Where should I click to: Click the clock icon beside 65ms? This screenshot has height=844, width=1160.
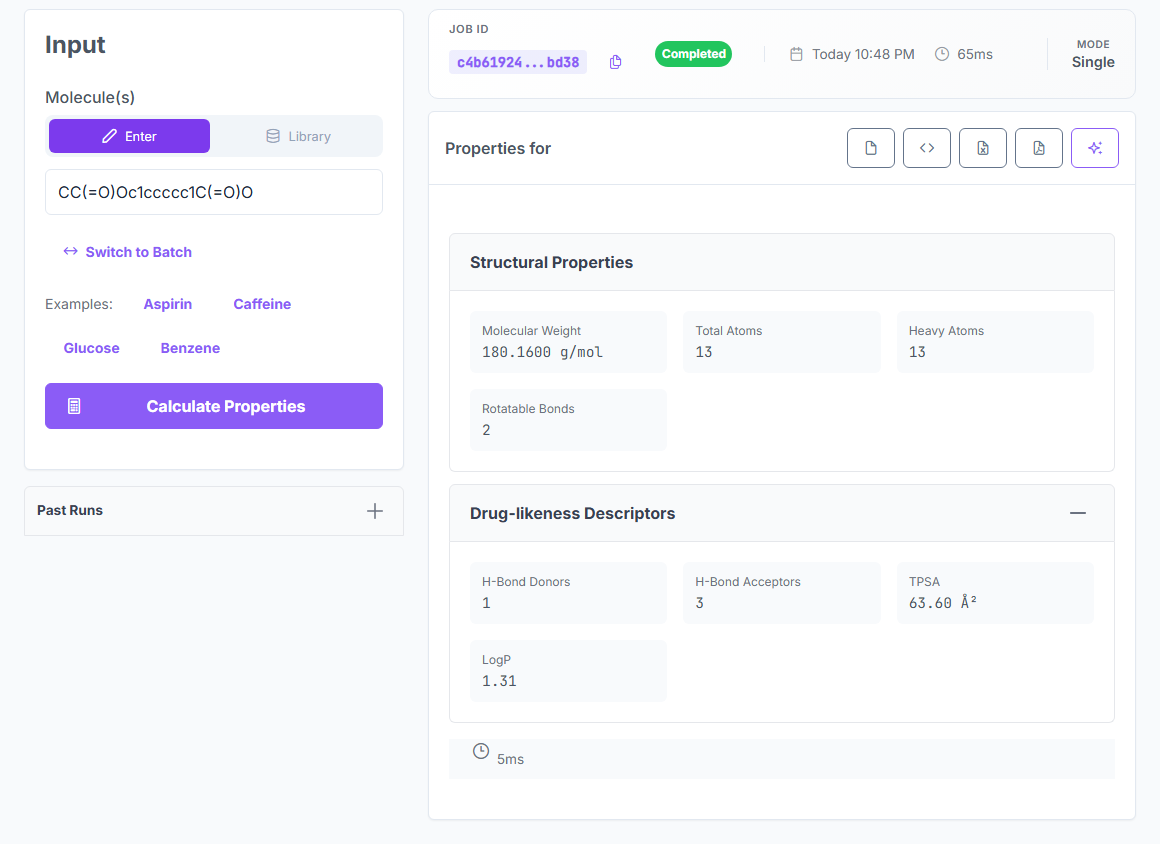[x=942, y=54]
